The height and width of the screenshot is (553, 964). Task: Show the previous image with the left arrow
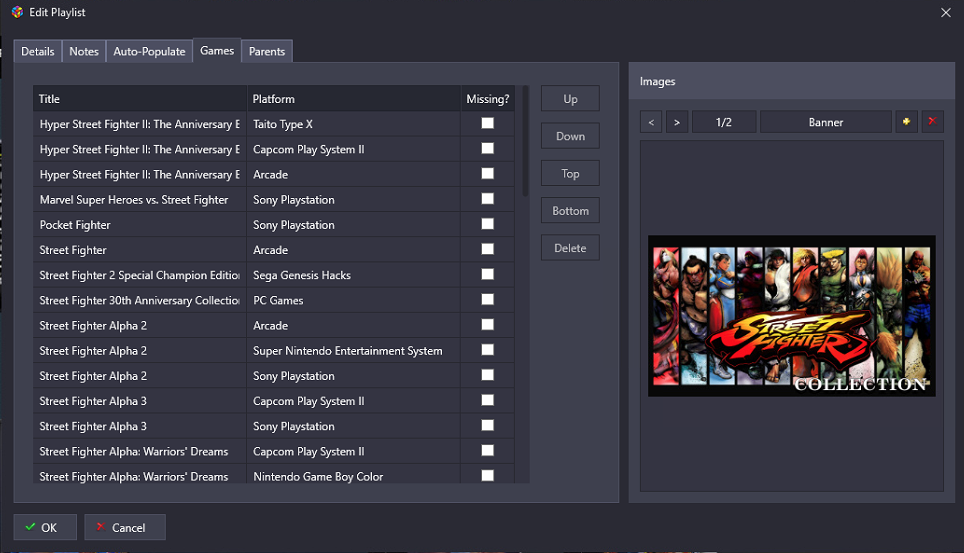[651, 122]
